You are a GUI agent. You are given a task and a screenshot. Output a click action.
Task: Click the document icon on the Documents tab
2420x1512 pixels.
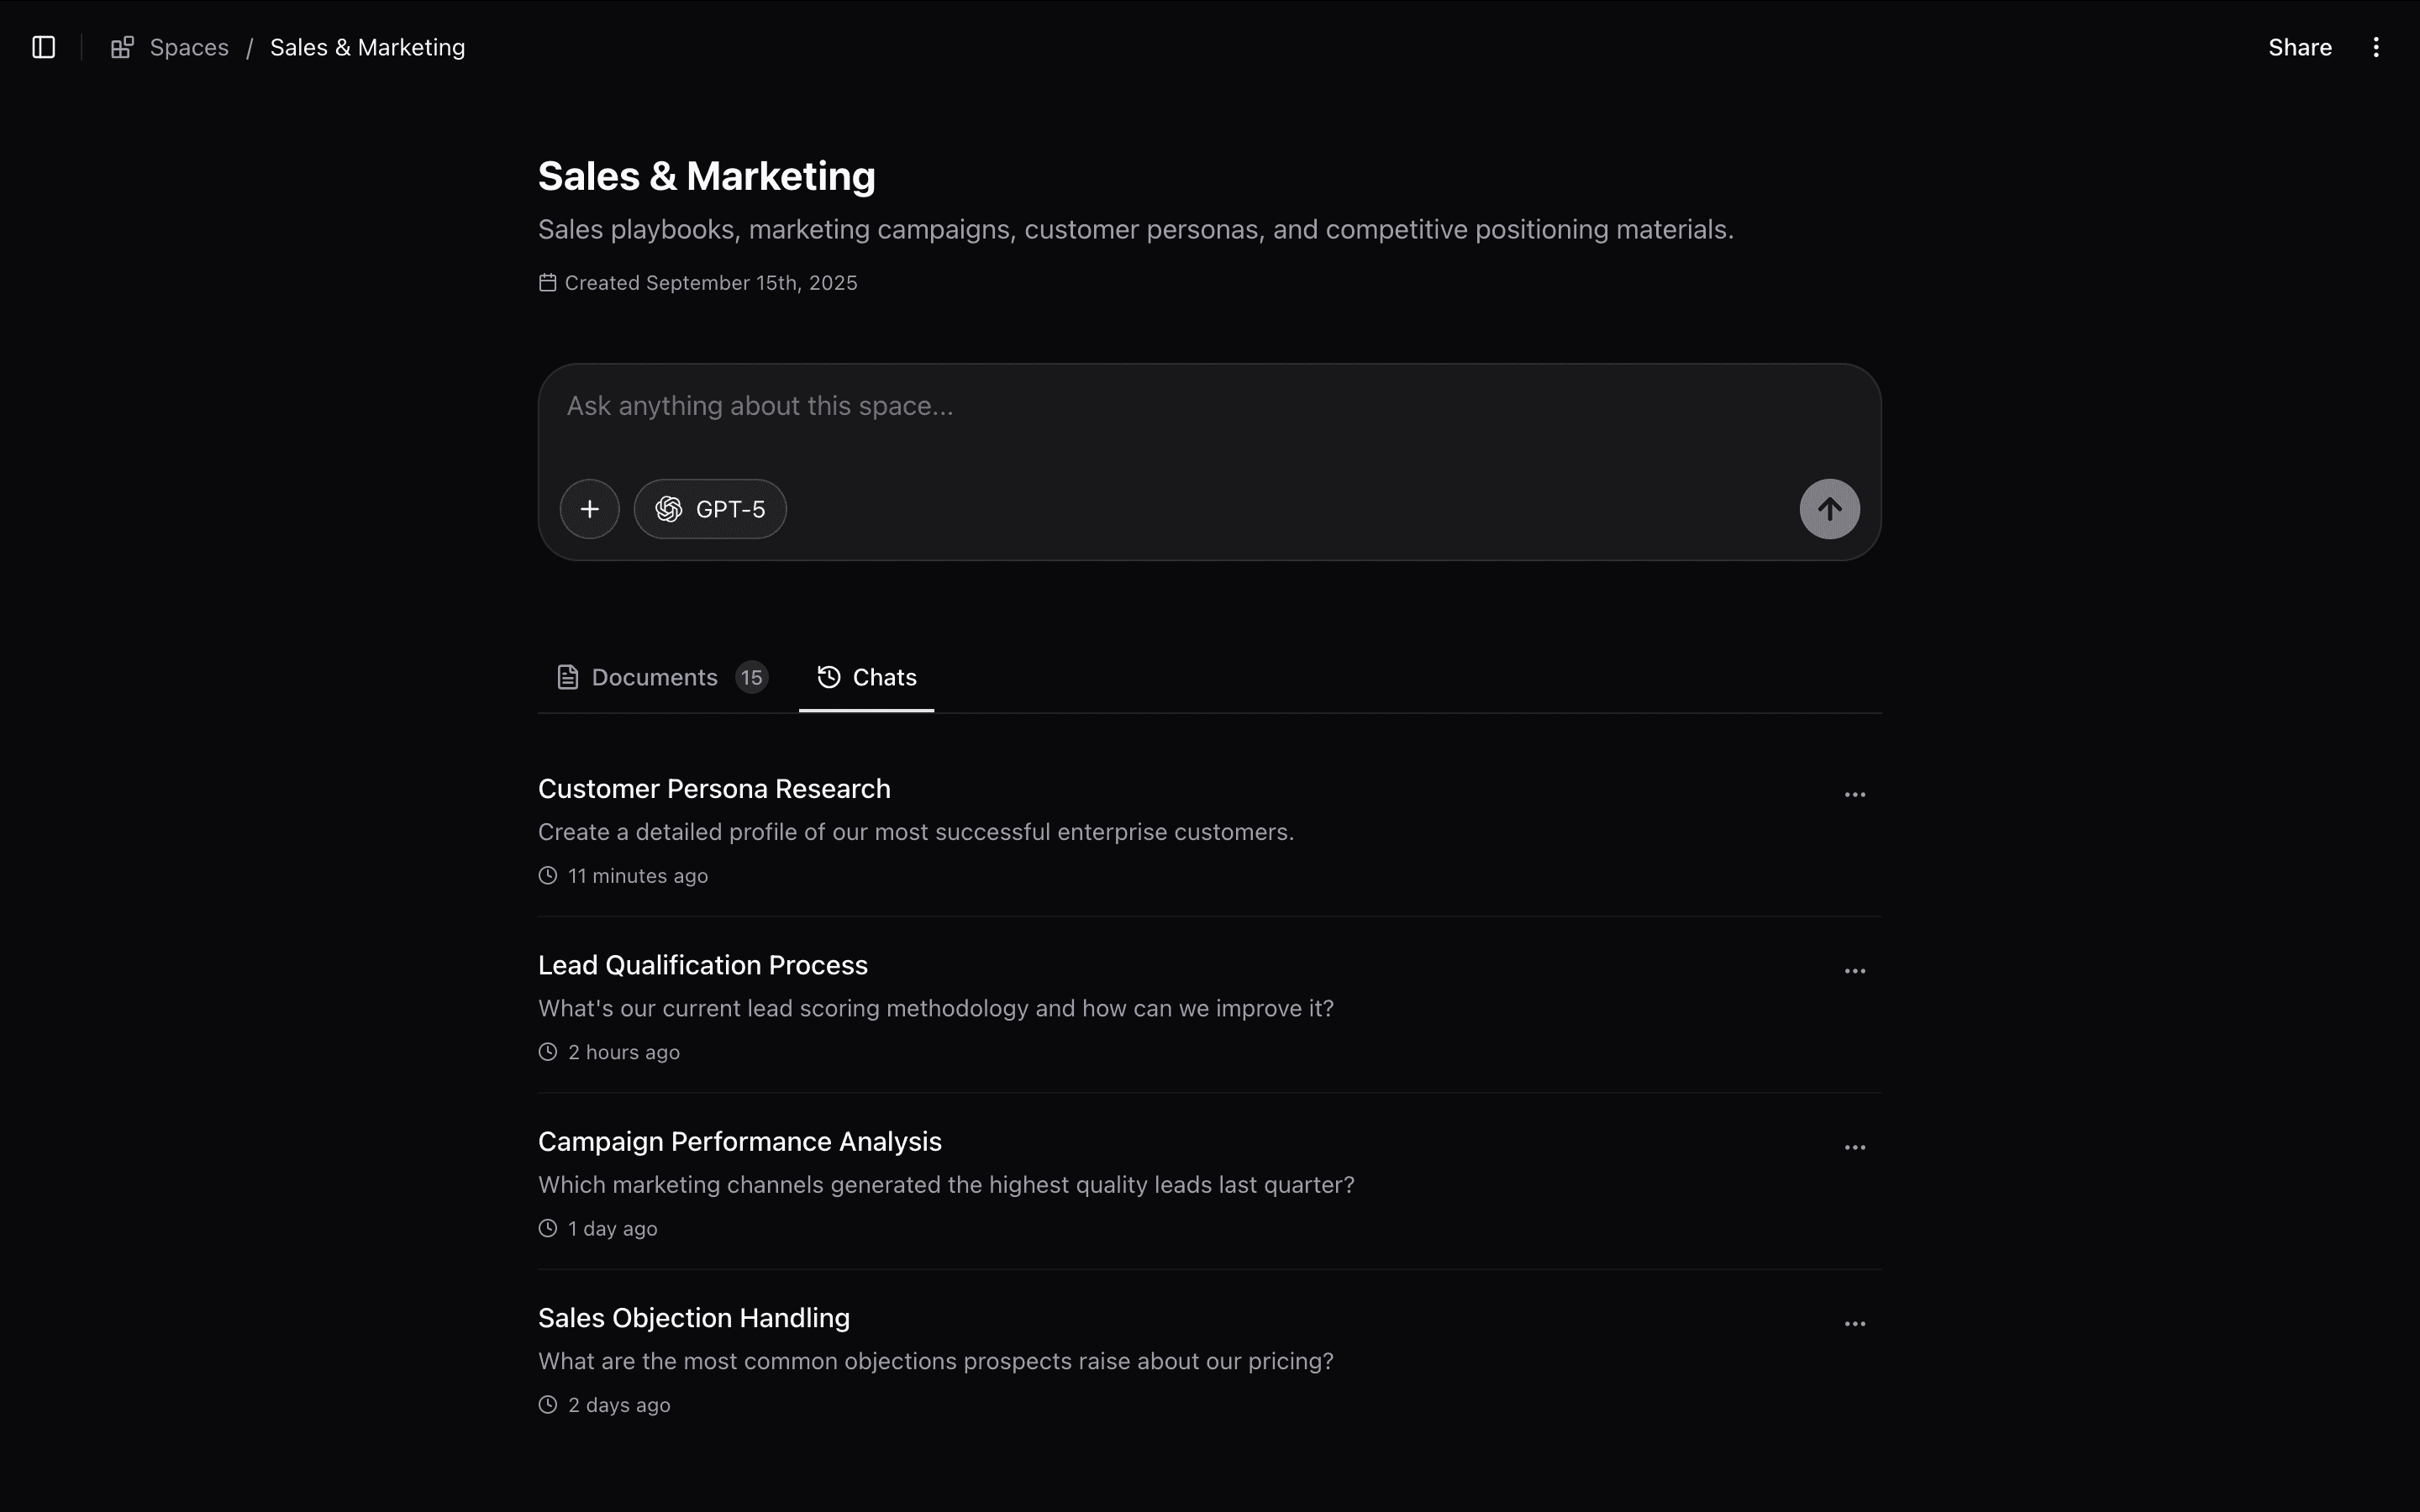coord(567,676)
